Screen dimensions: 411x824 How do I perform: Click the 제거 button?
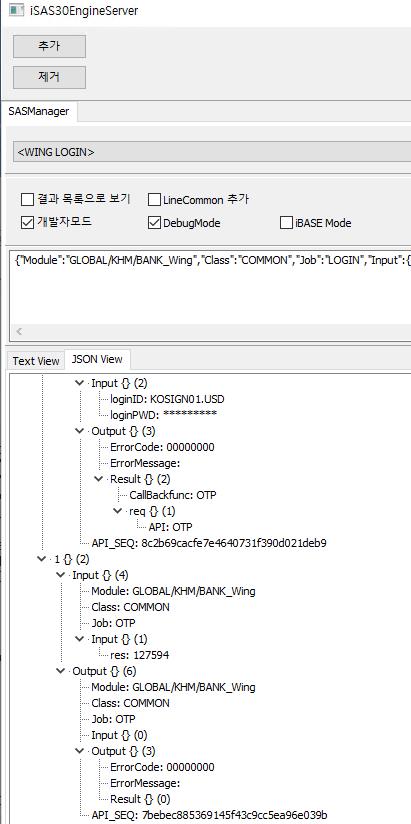pos(49,77)
